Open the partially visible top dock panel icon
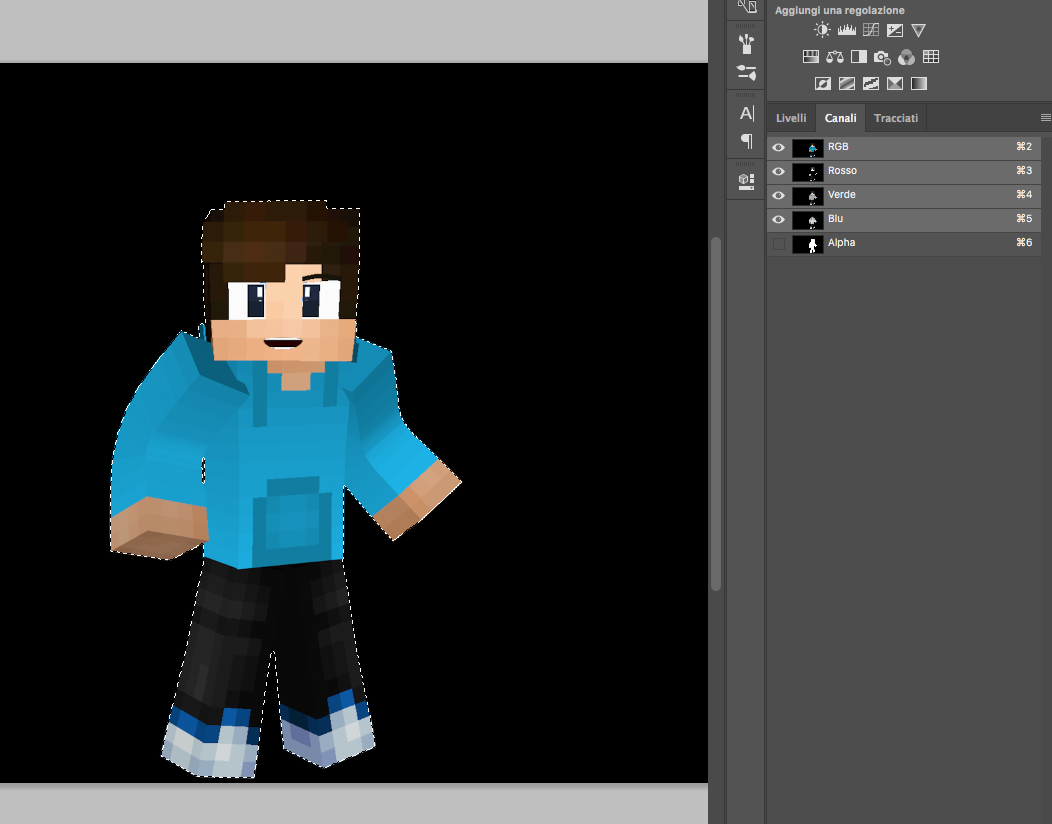 [x=747, y=6]
